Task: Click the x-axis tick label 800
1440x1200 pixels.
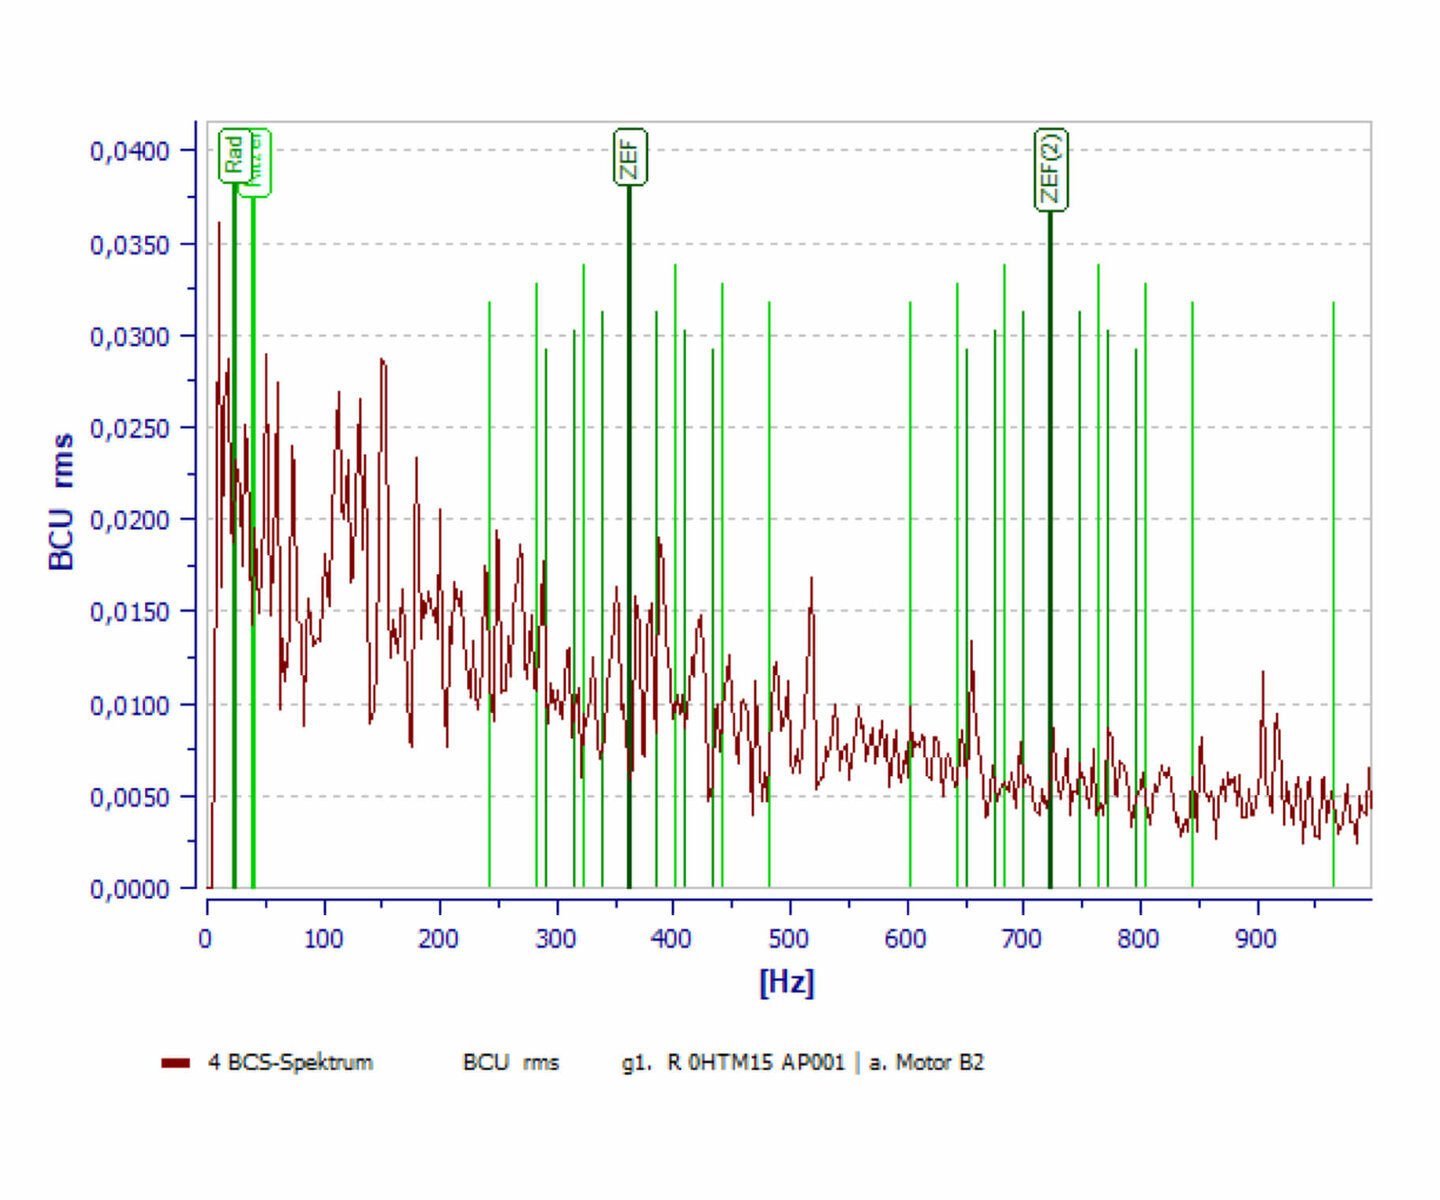Action: (x=1139, y=939)
